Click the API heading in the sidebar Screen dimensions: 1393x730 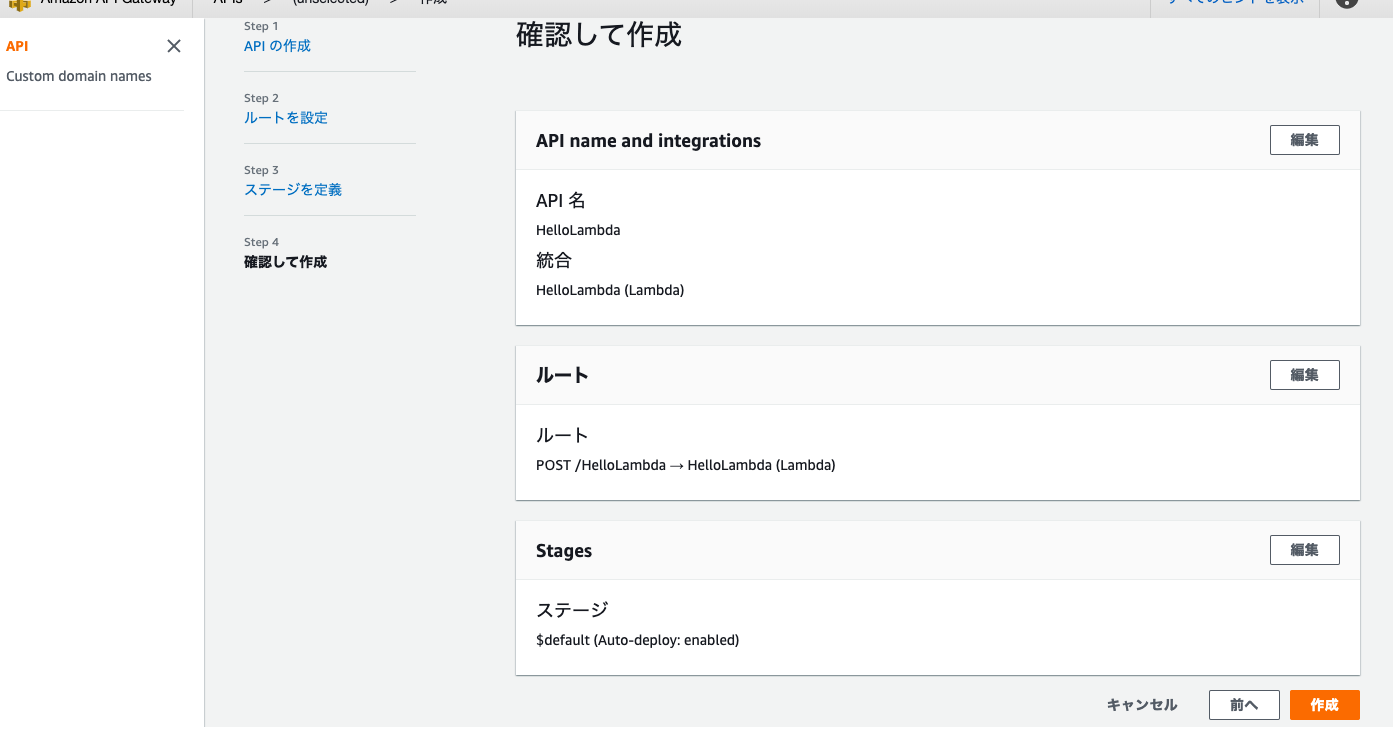click(x=16, y=45)
